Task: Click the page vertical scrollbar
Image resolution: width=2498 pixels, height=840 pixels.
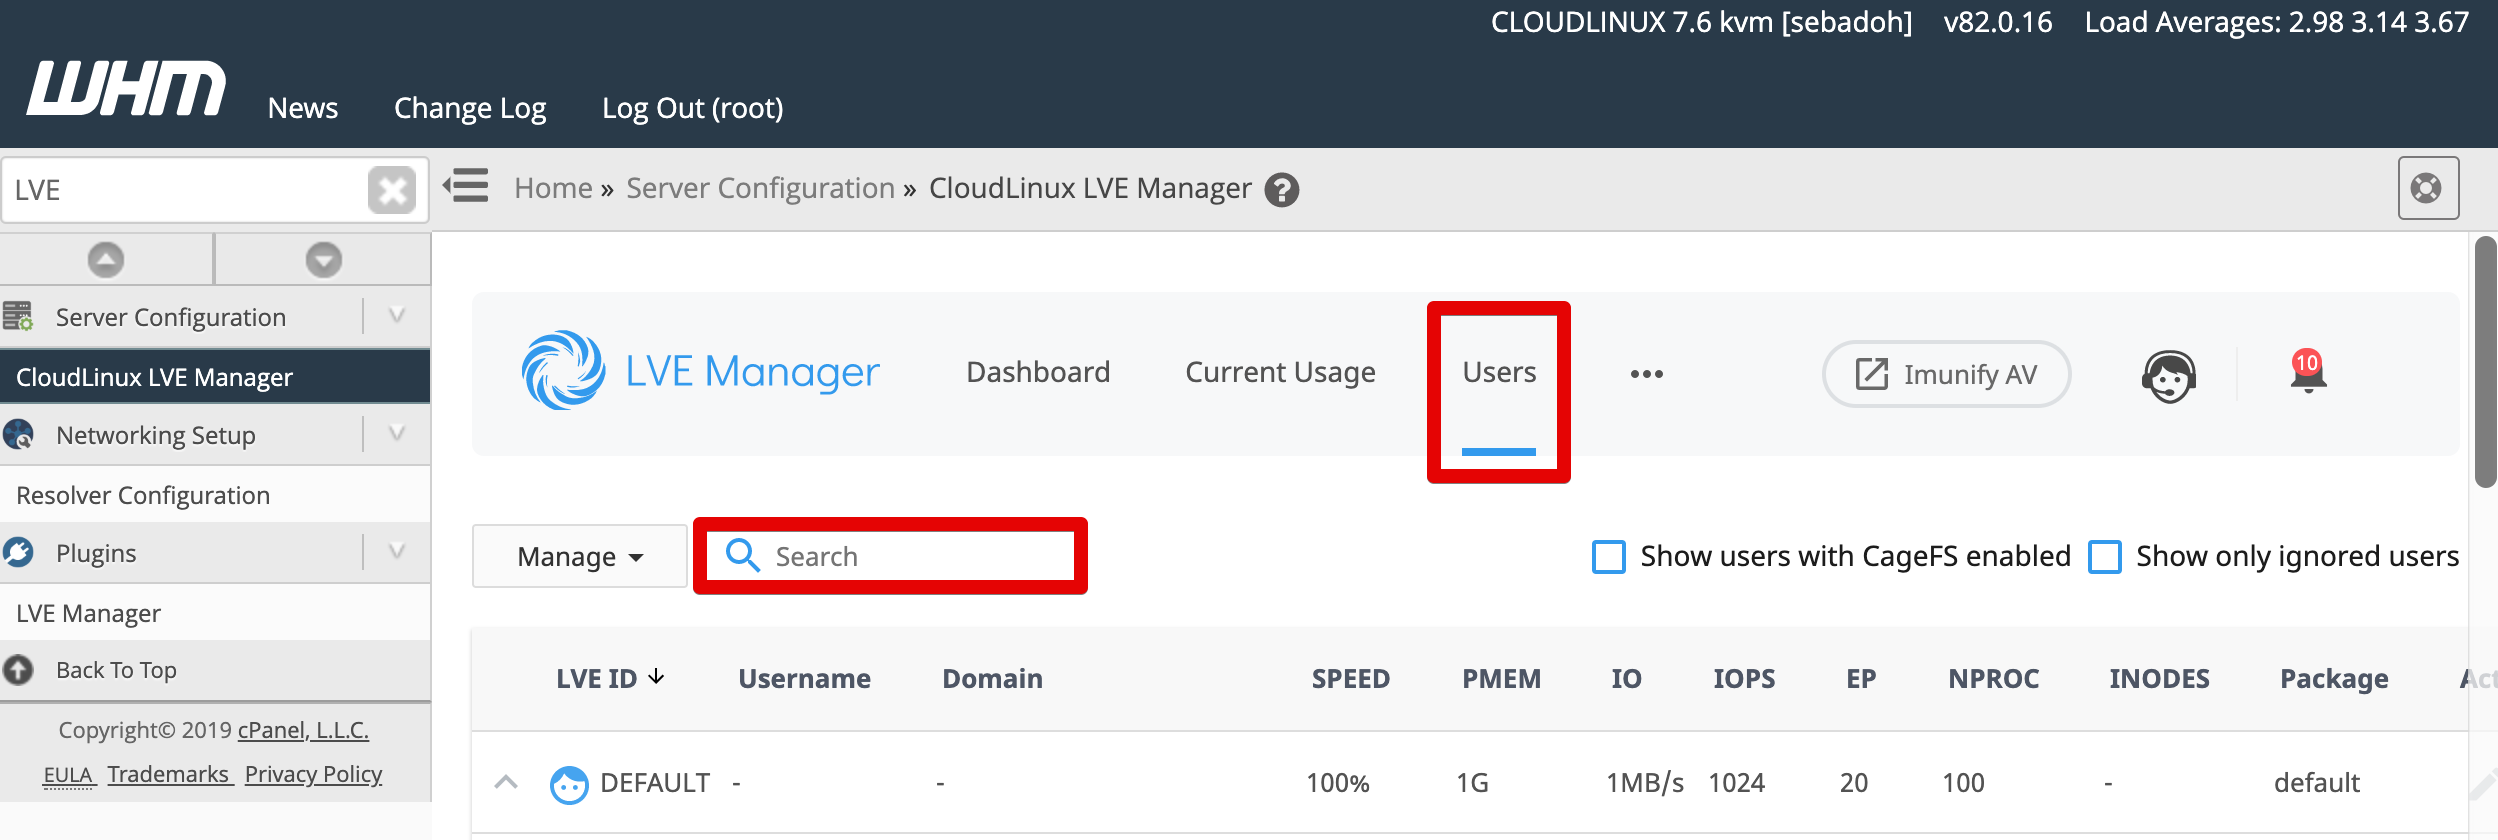Action: point(2485,362)
